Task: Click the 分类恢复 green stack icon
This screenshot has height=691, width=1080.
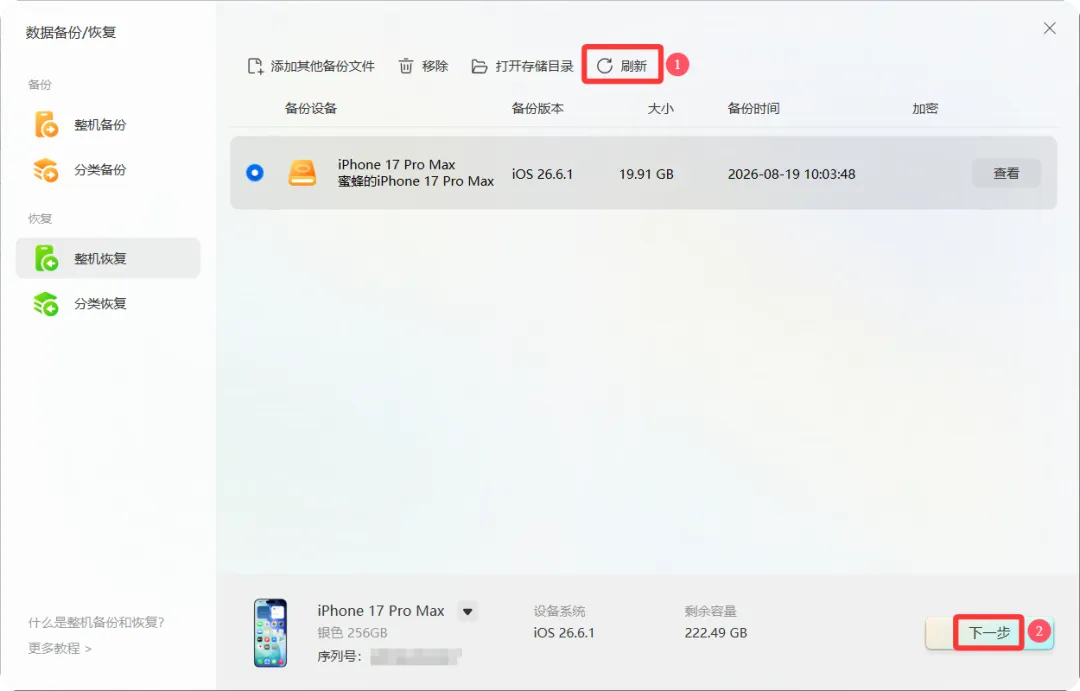Action: 46,304
